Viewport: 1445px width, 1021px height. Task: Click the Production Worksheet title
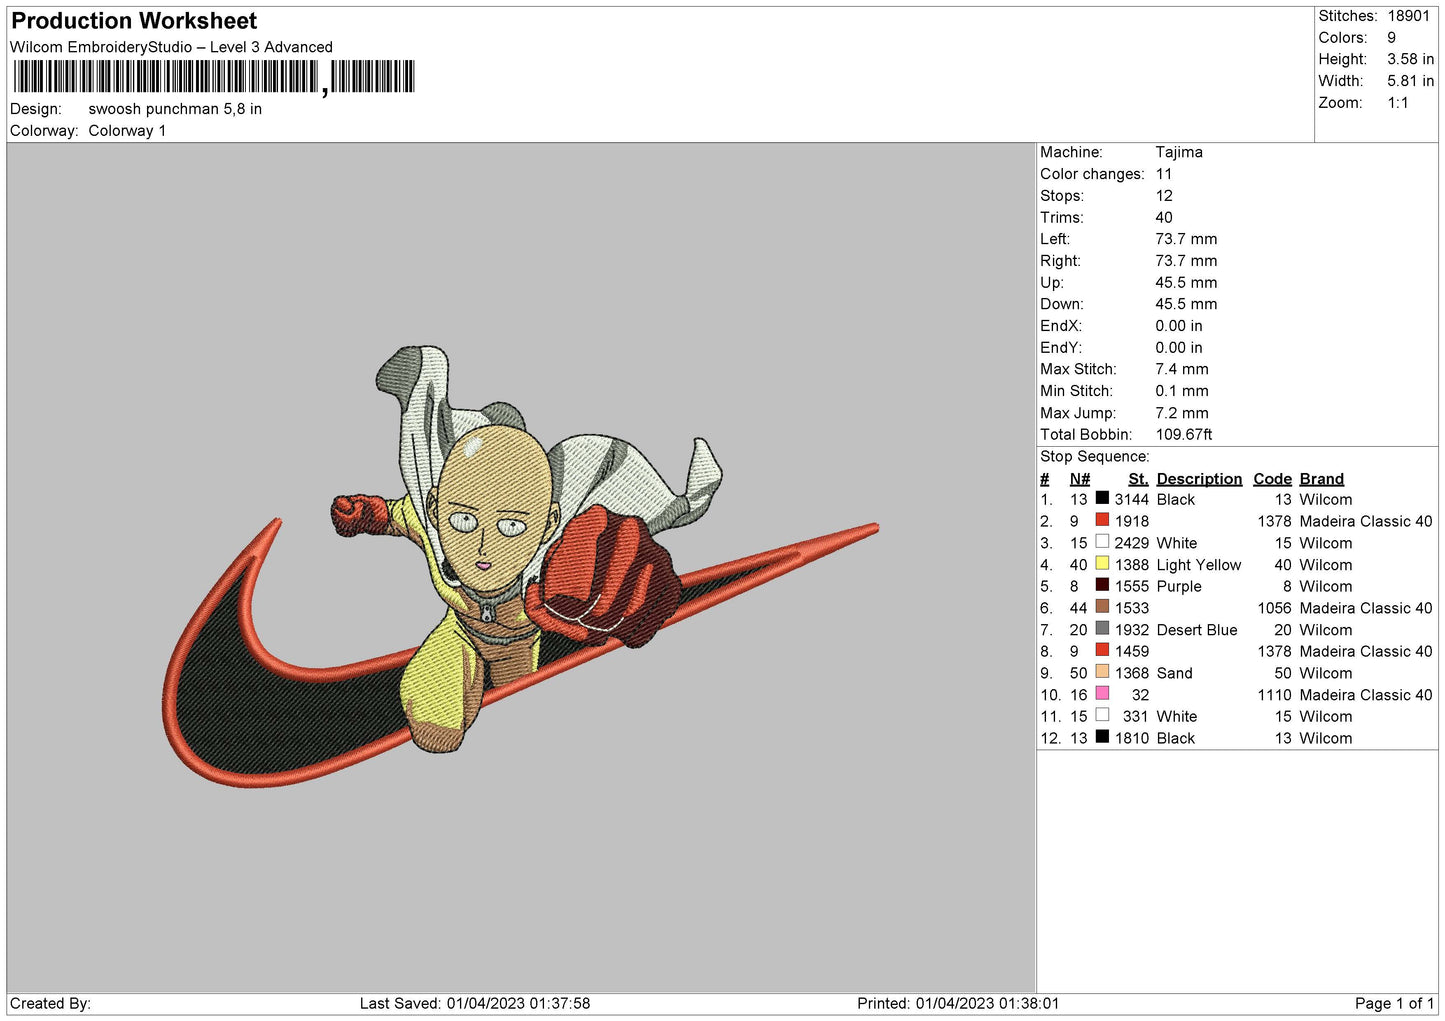[134, 21]
